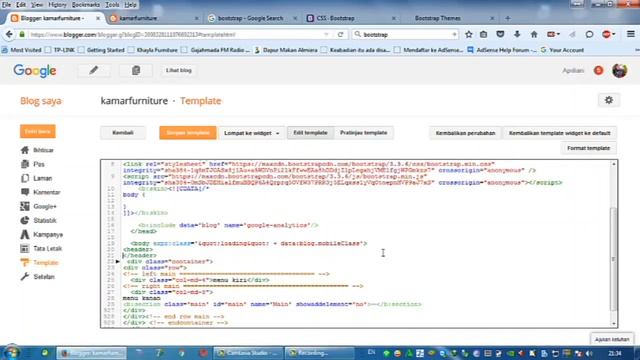Switch to the kamarfurniture browser tab
This screenshot has width=640, height=360.
[154, 18]
